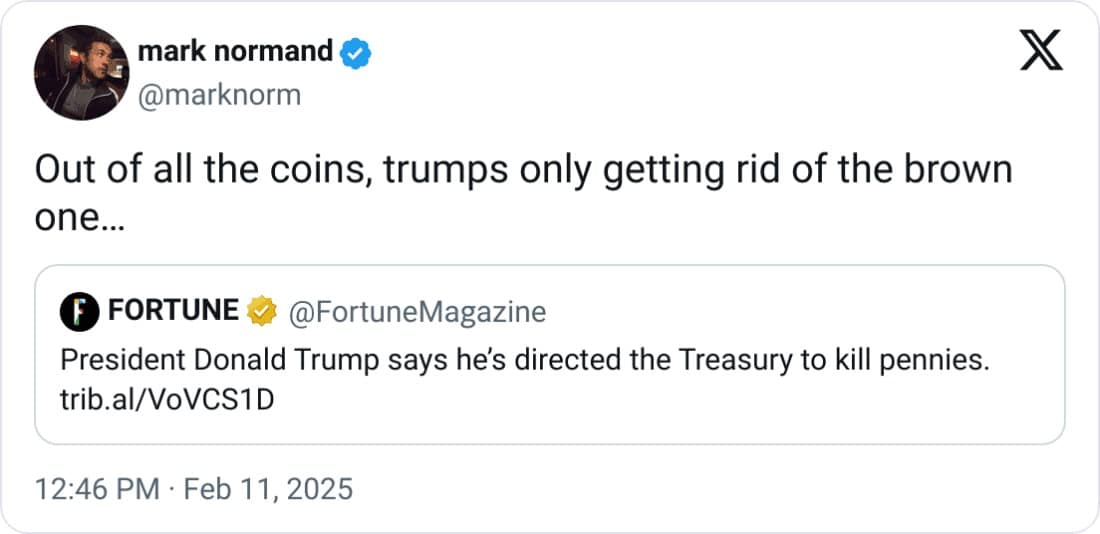Open the @FortuneMagazine handle

[416, 312]
